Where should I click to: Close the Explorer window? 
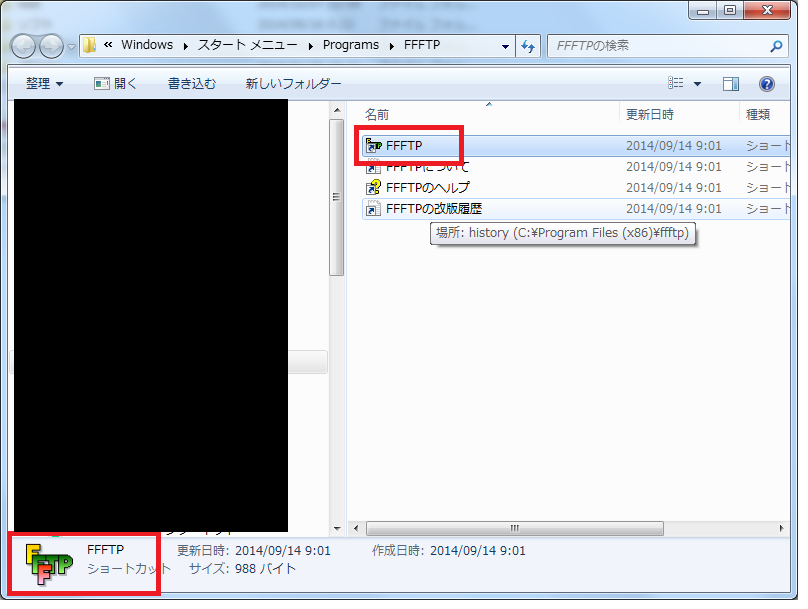[x=767, y=11]
